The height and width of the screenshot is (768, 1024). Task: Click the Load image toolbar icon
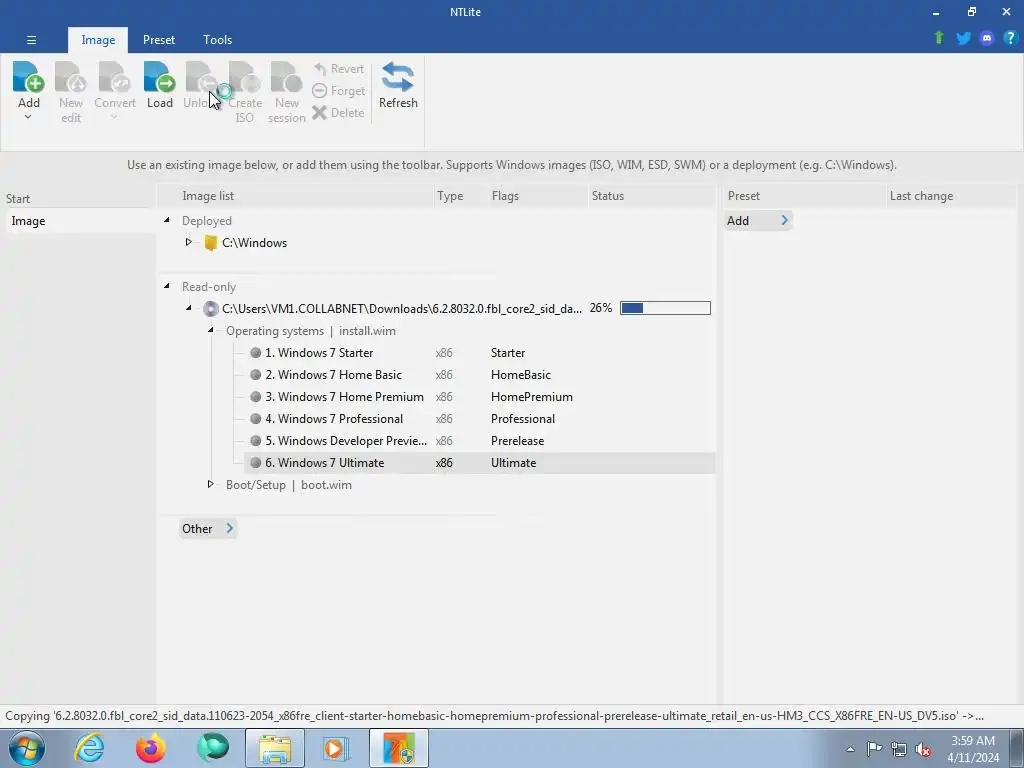click(159, 77)
